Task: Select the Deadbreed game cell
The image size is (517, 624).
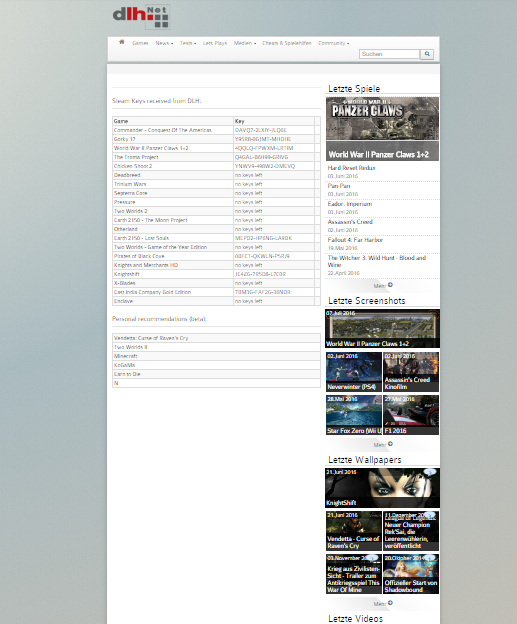Action: click(173, 175)
